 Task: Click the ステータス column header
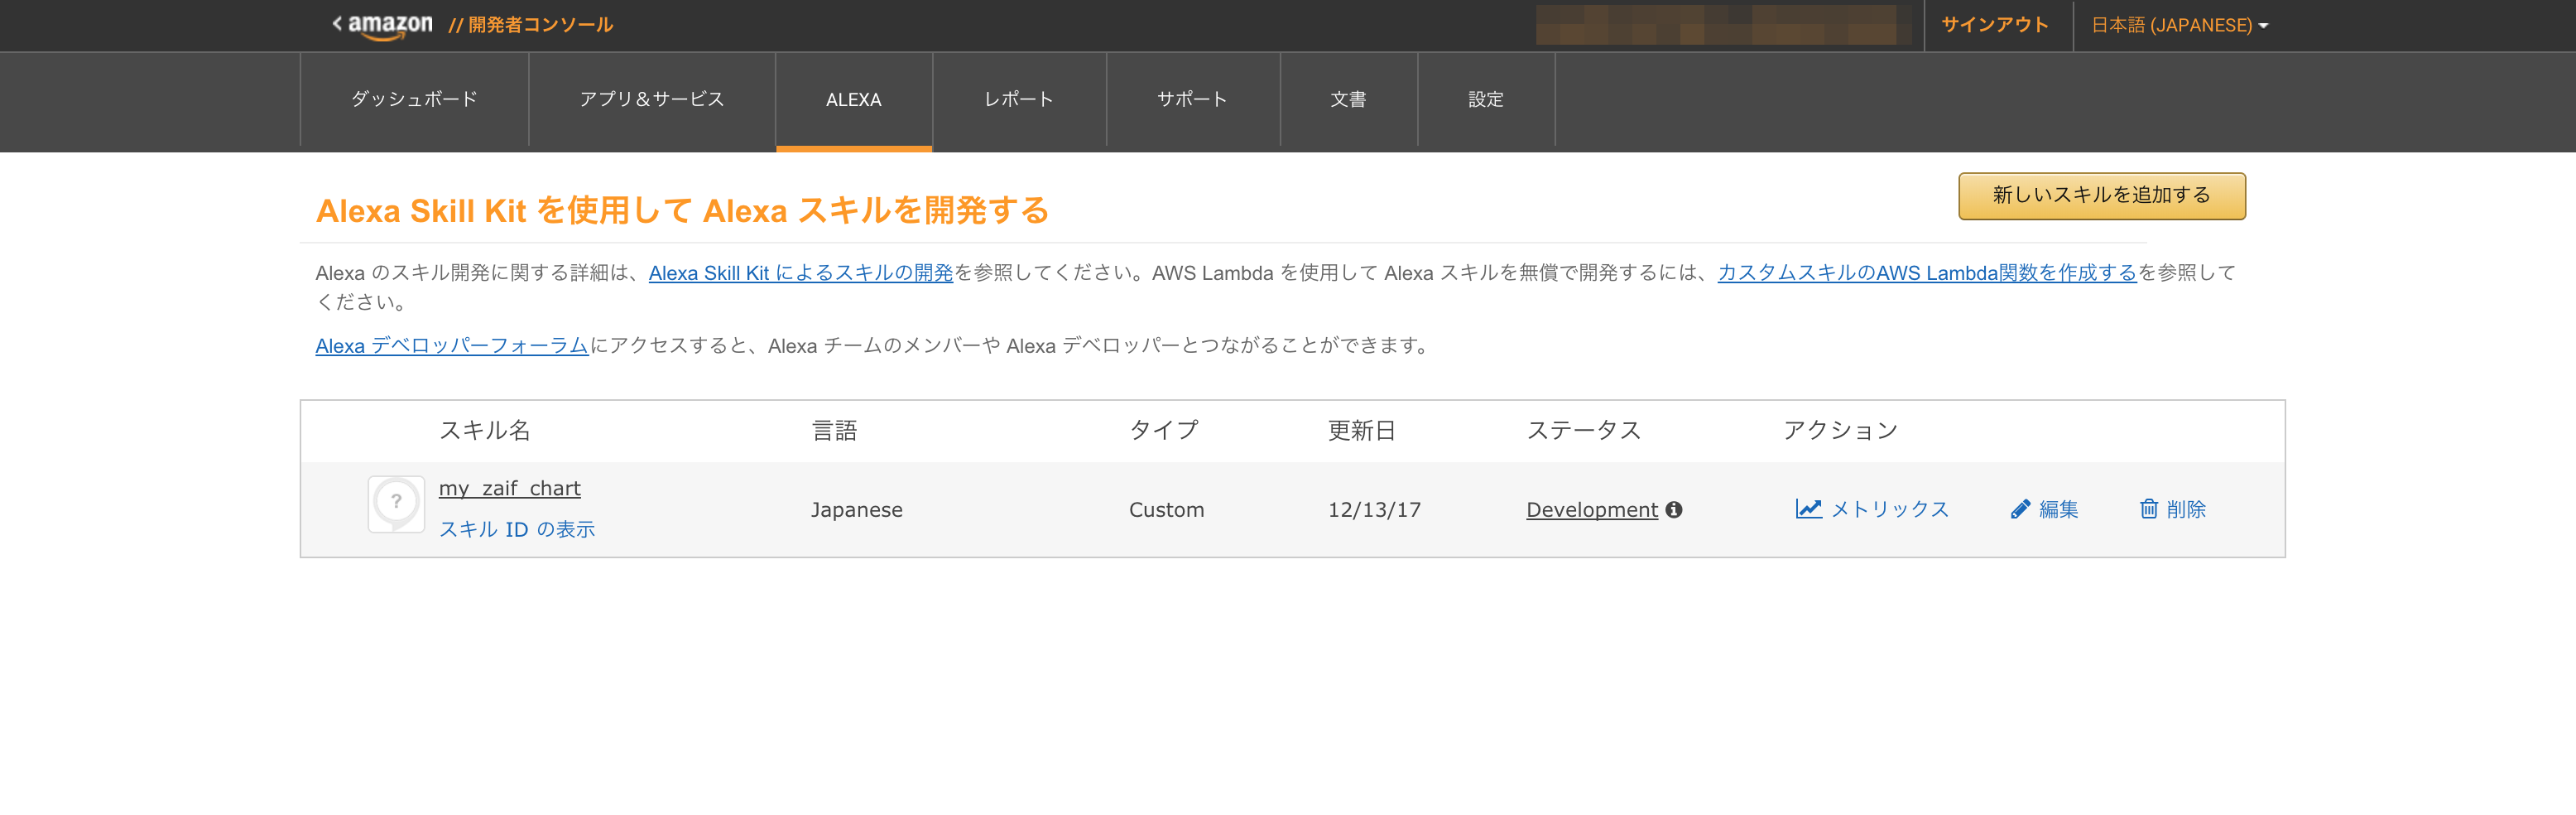point(1584,431)
